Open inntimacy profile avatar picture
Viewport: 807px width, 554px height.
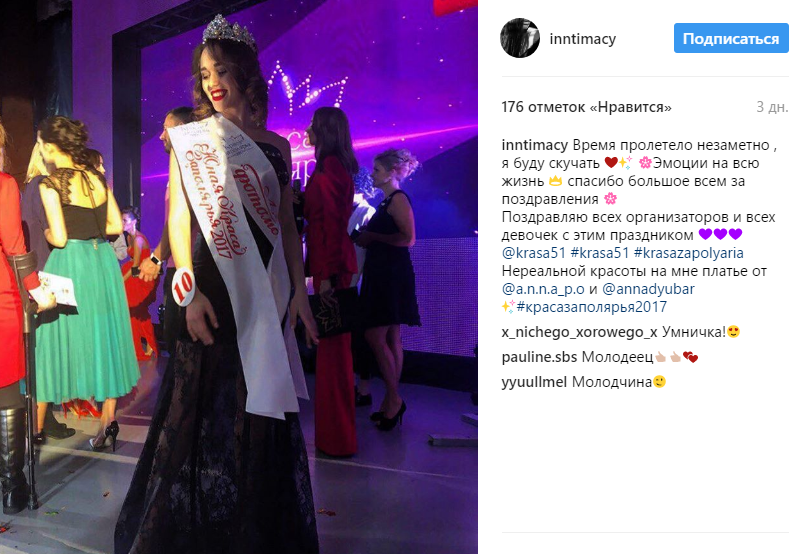(x=520, y=38)
